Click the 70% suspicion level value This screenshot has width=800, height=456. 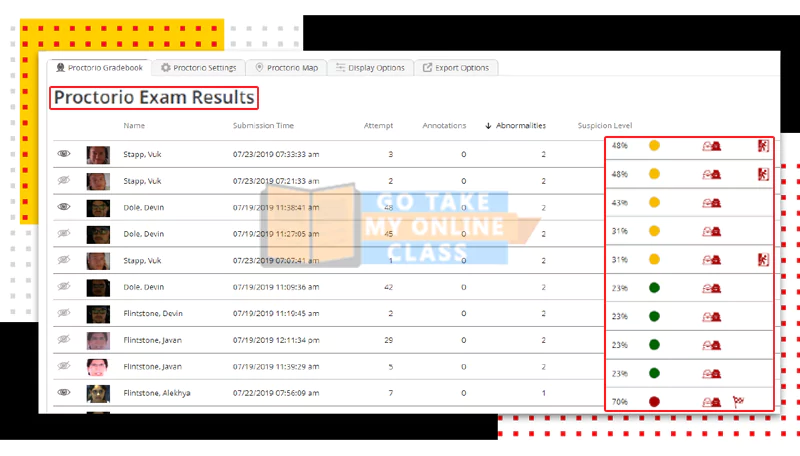coord(619,402)
